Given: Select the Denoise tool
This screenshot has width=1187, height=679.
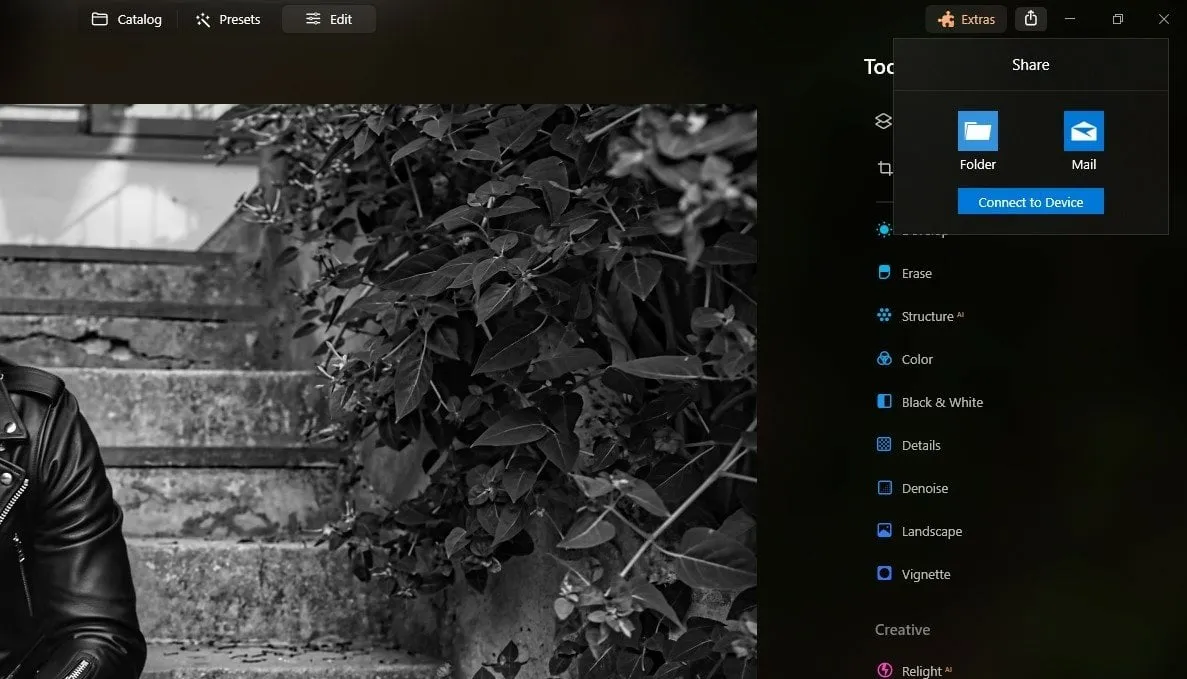Looking at the screenshot, I should click(x=924, y=488).
